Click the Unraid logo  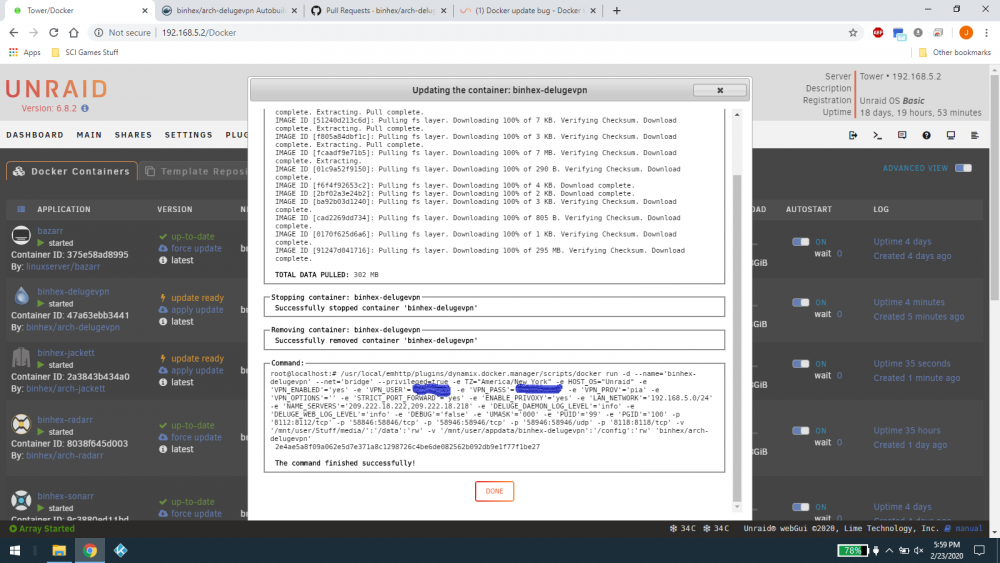coord(57,89)
